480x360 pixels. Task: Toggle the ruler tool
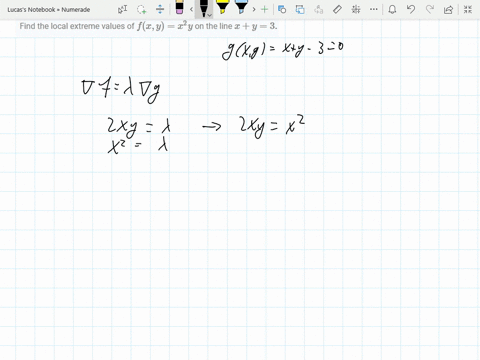click(337, 9)
